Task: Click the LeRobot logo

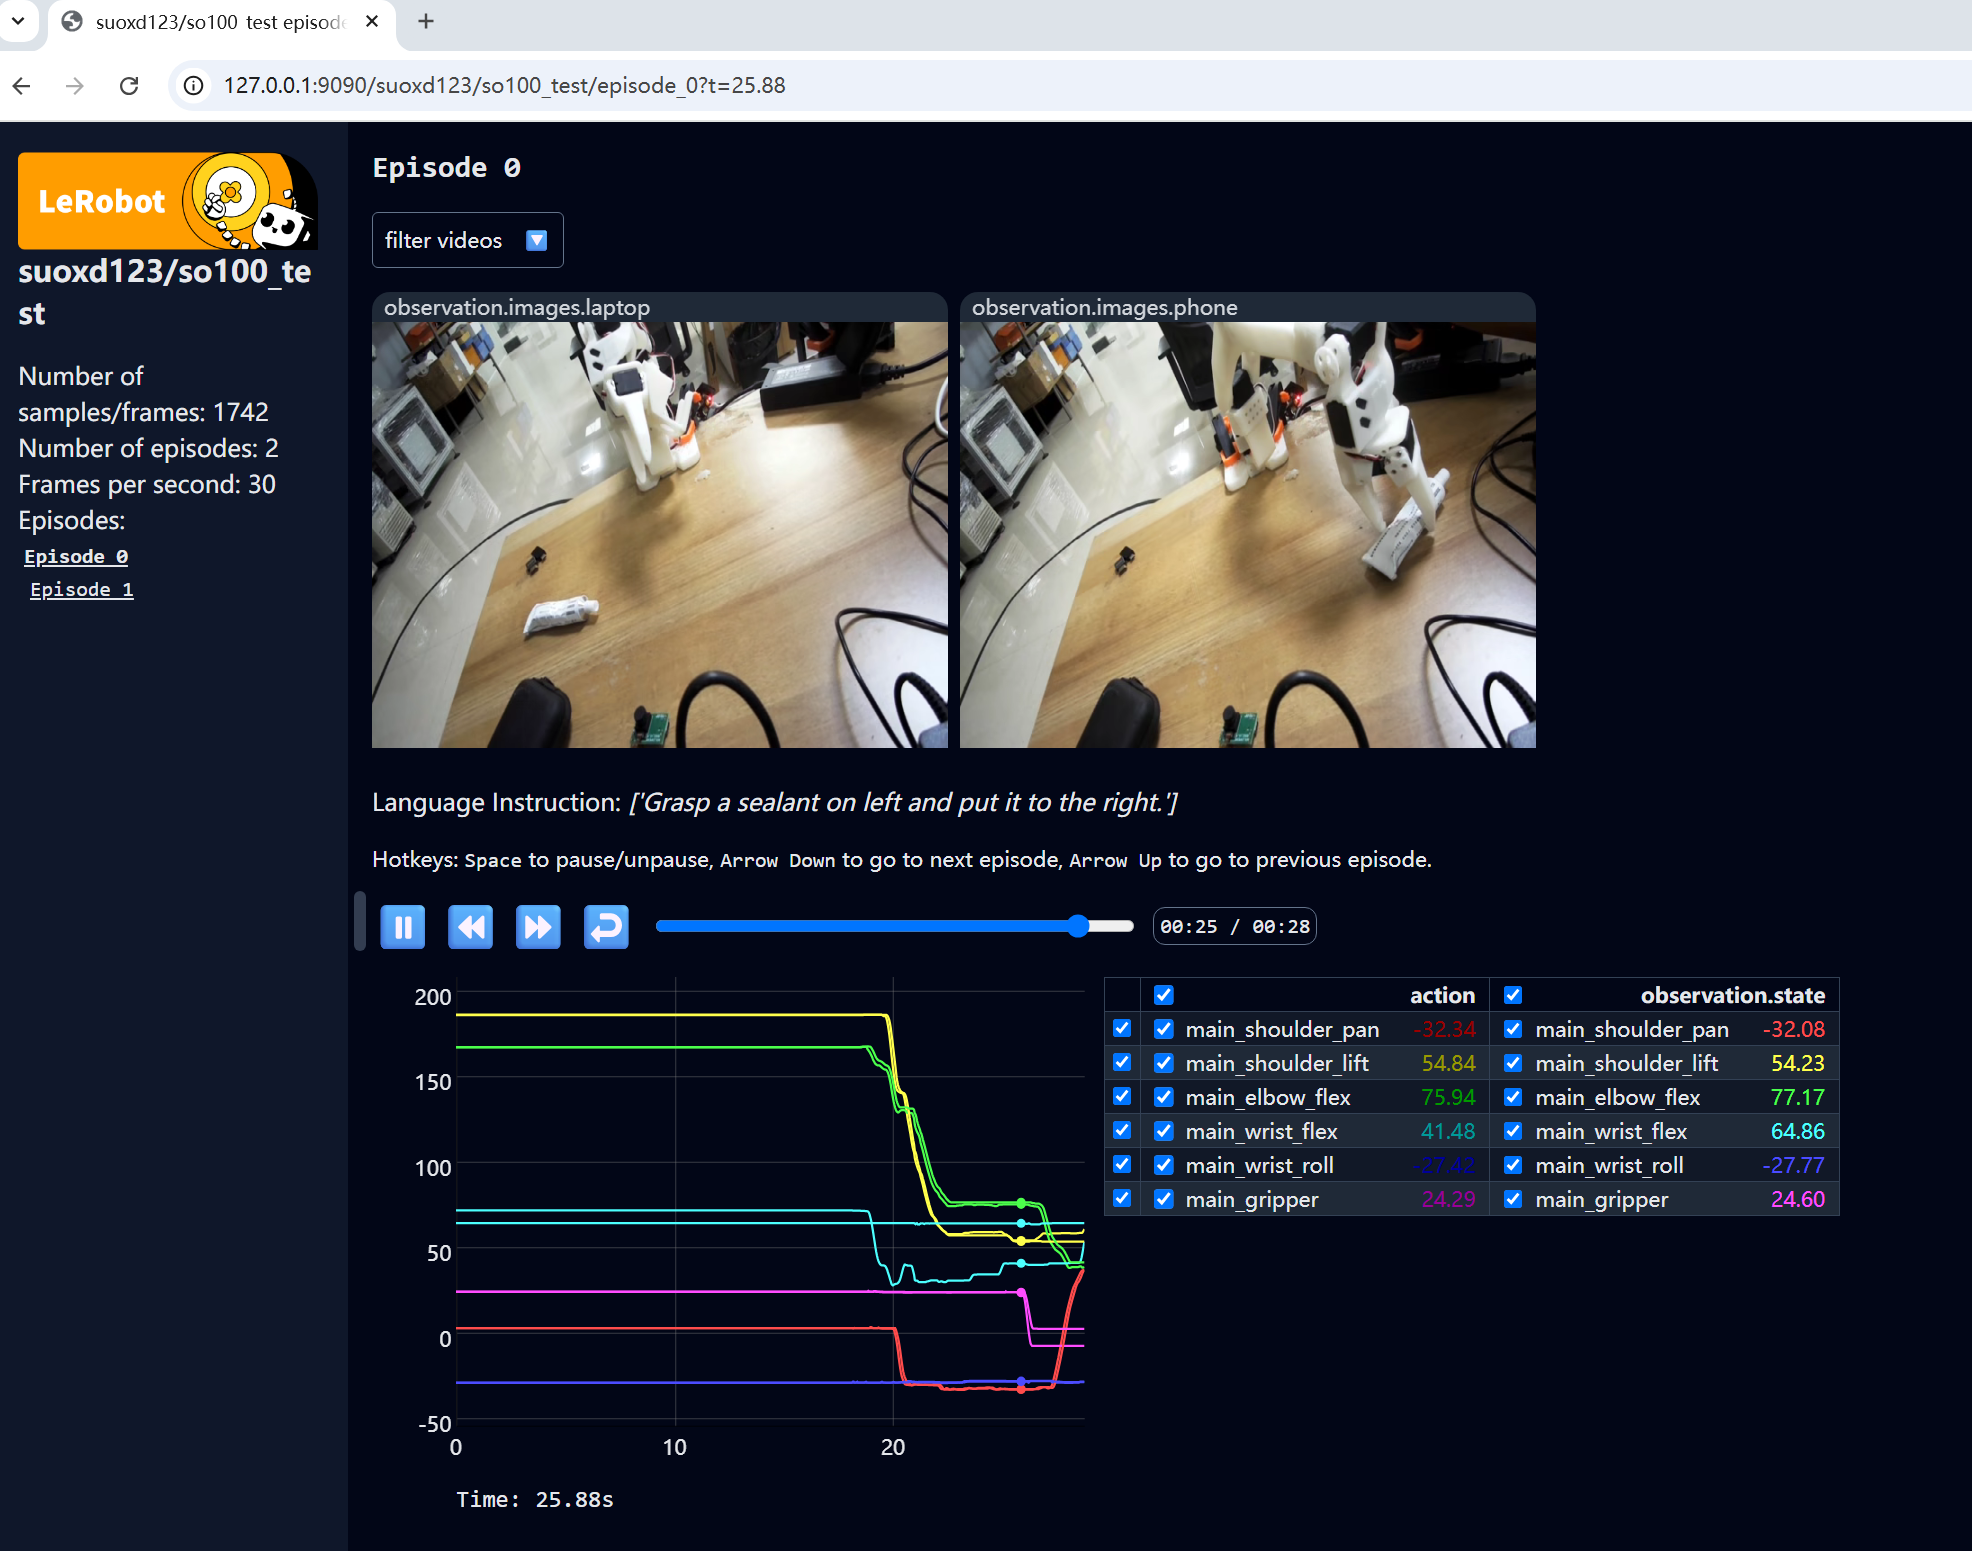Action: (167, 201)
